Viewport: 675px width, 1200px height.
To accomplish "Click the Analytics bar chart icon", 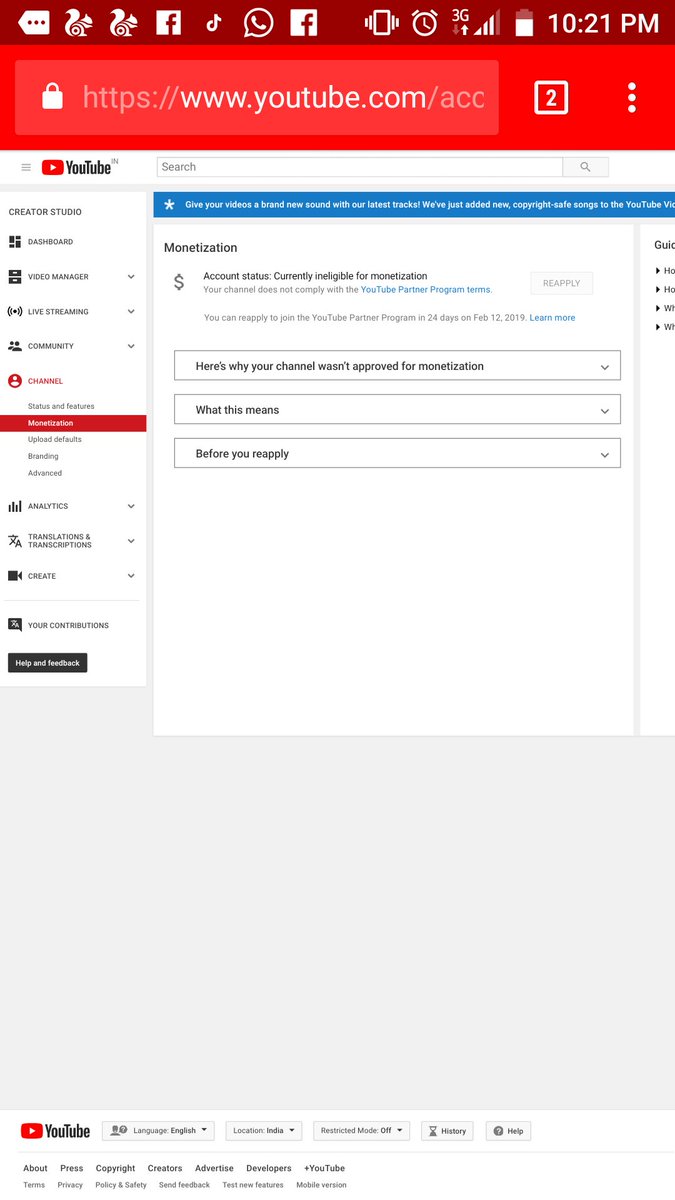I will [x=15, y=507].
